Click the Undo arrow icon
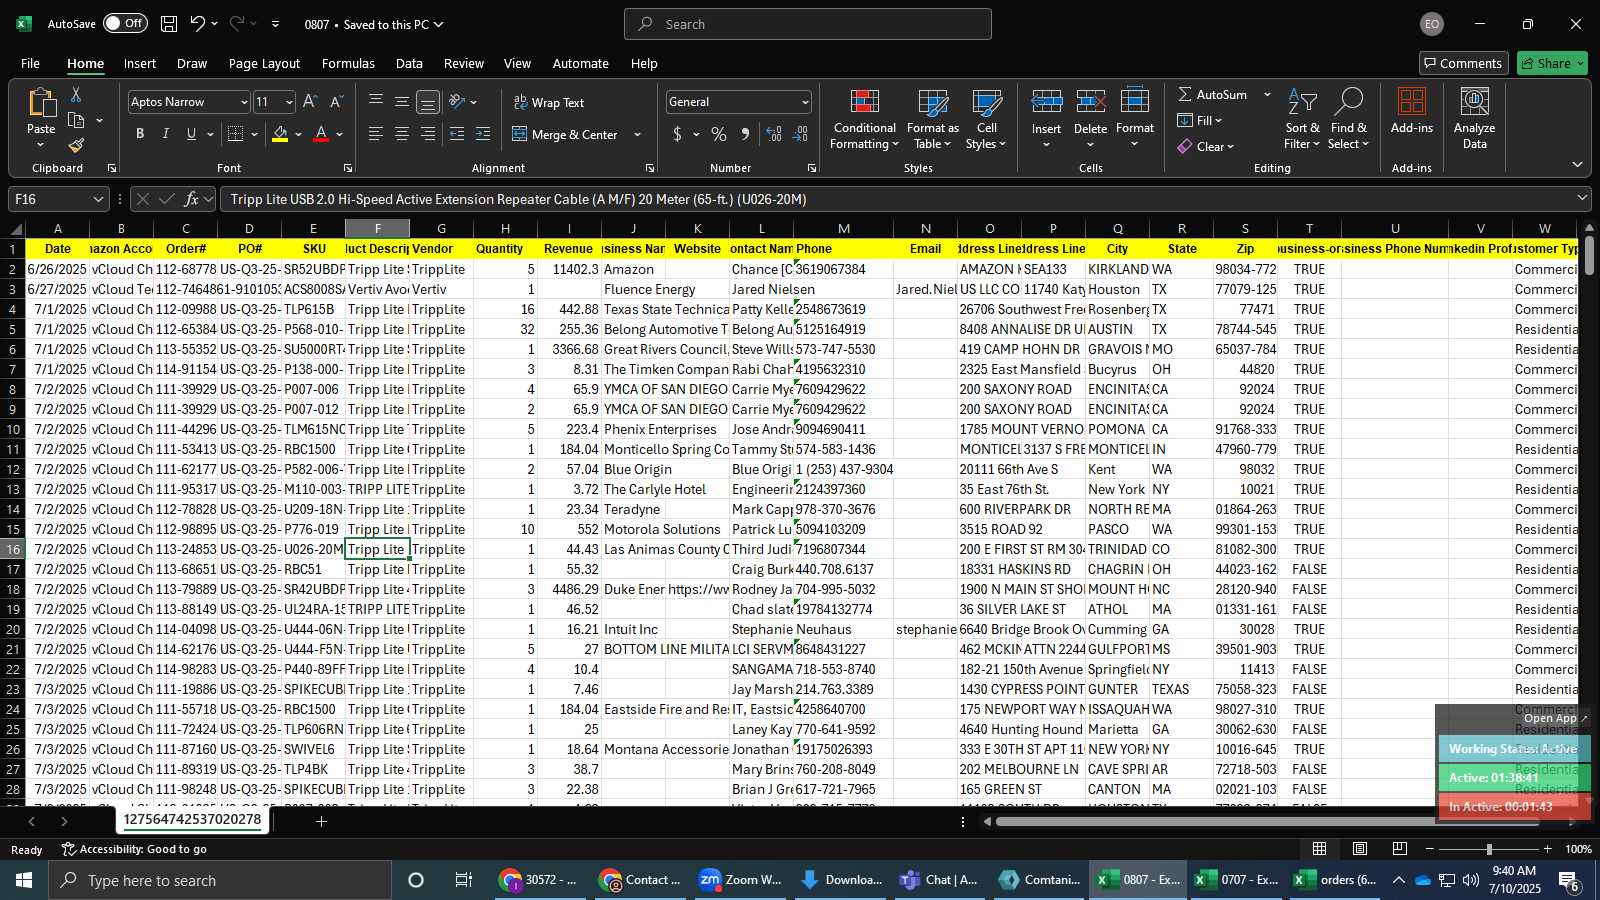 pyautogui.click(x=197, y=24)
